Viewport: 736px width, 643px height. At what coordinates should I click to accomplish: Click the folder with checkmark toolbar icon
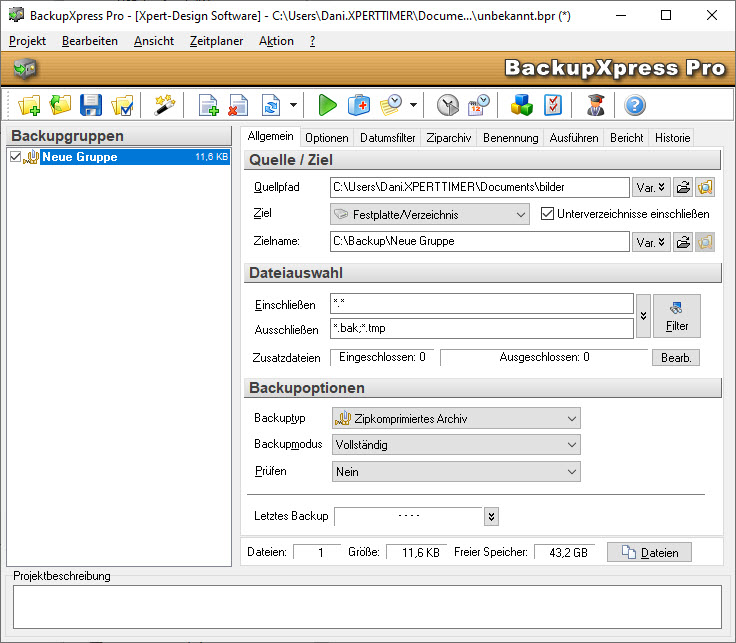[122, 105]
